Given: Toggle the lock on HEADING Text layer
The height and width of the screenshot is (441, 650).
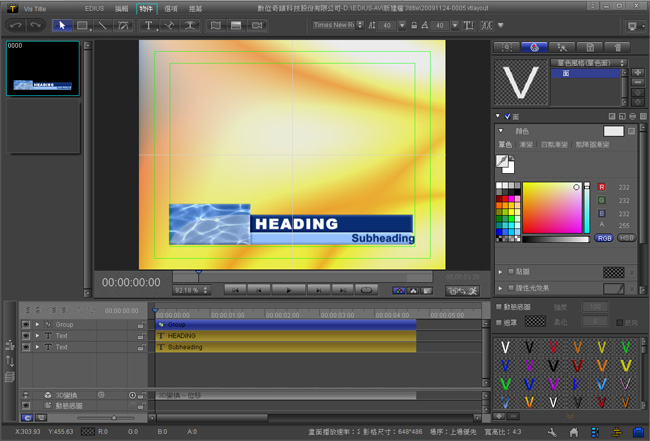Looking at the screenshot, I should (141, 336).
